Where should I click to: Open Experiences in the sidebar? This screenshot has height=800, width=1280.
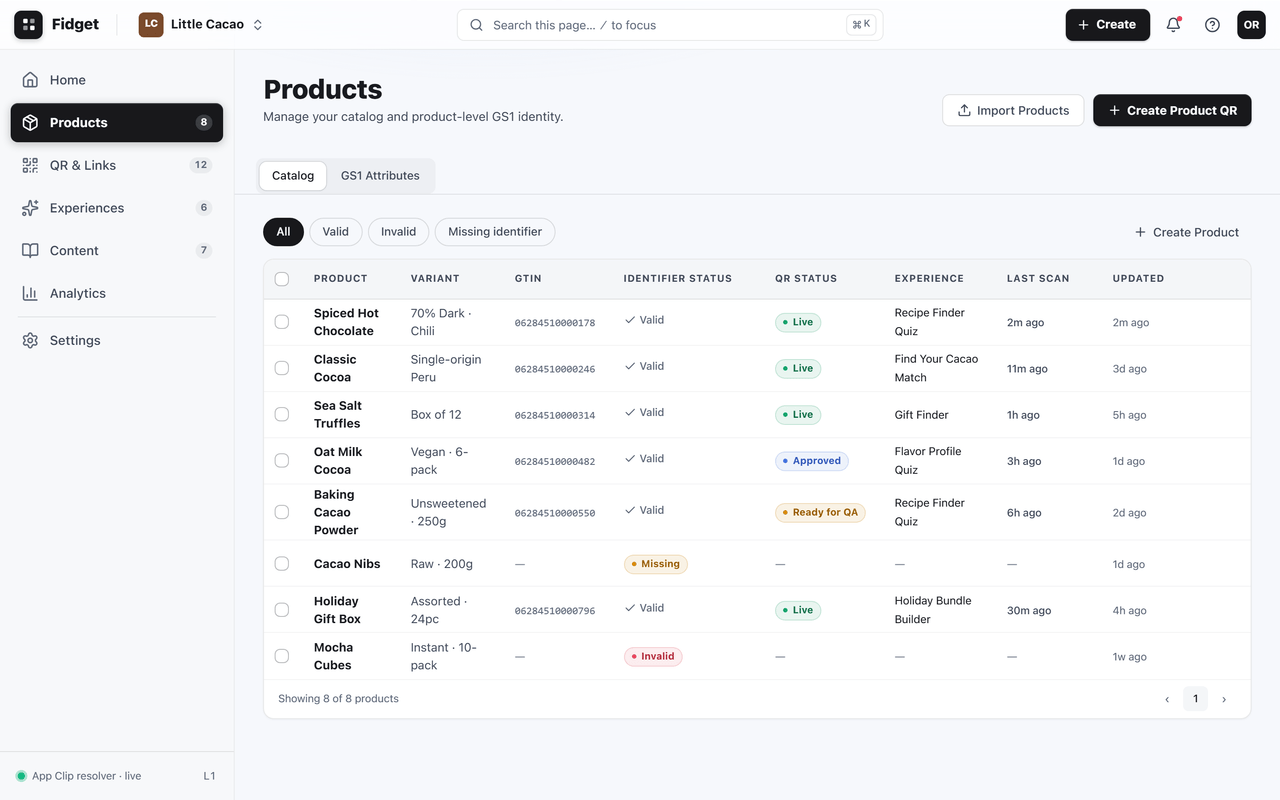click(117, 208)
